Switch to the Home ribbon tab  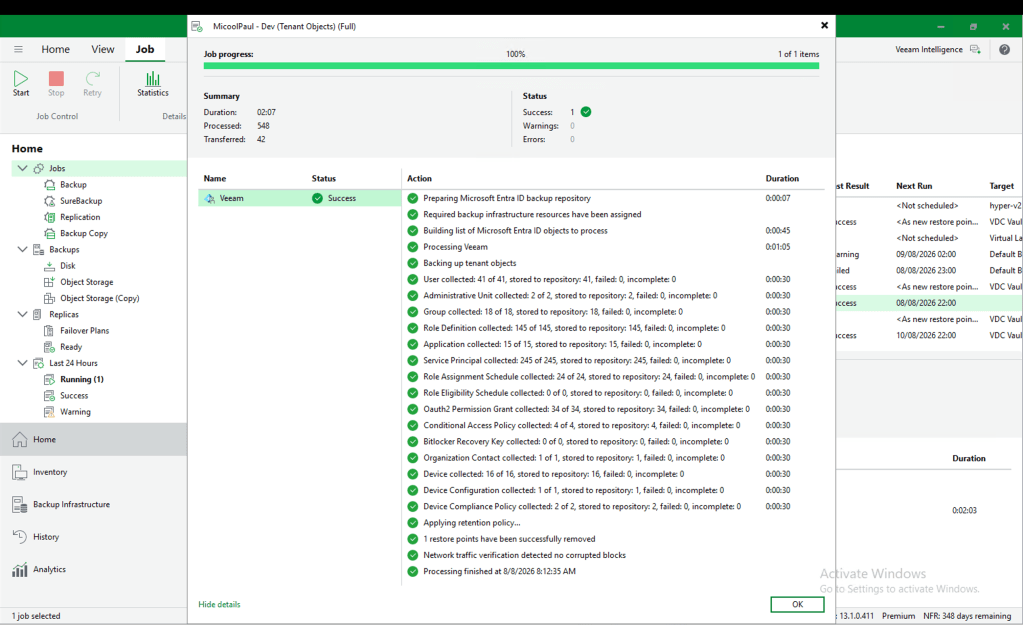(x=55, y=49)
